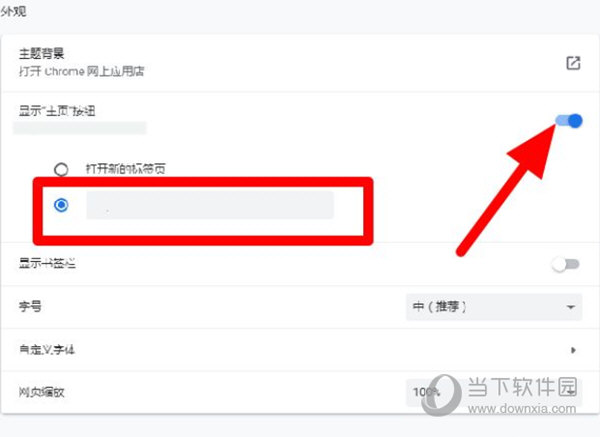Click the 字号 setting label

tap(30, 307)
